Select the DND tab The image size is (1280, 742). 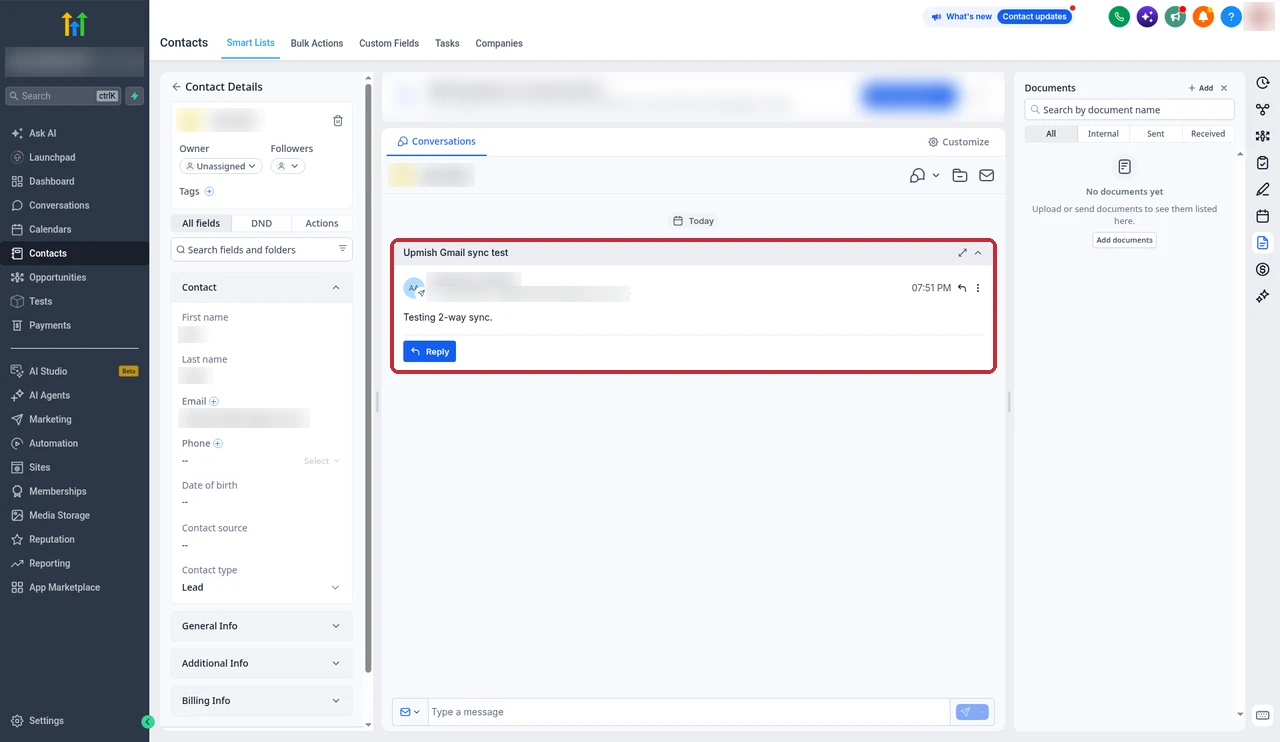261,223
